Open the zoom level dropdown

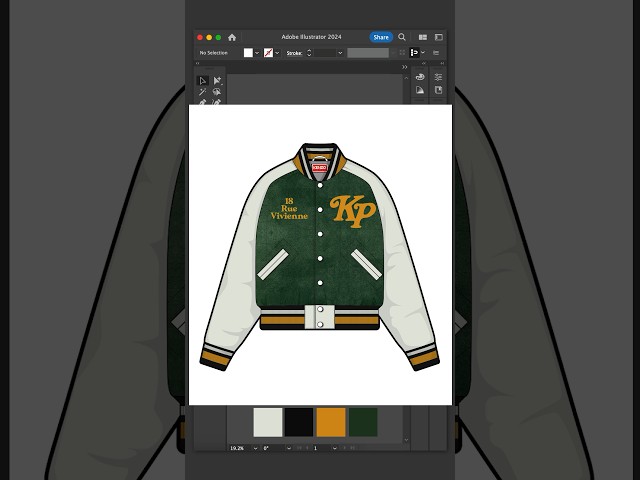click(256, 448)
